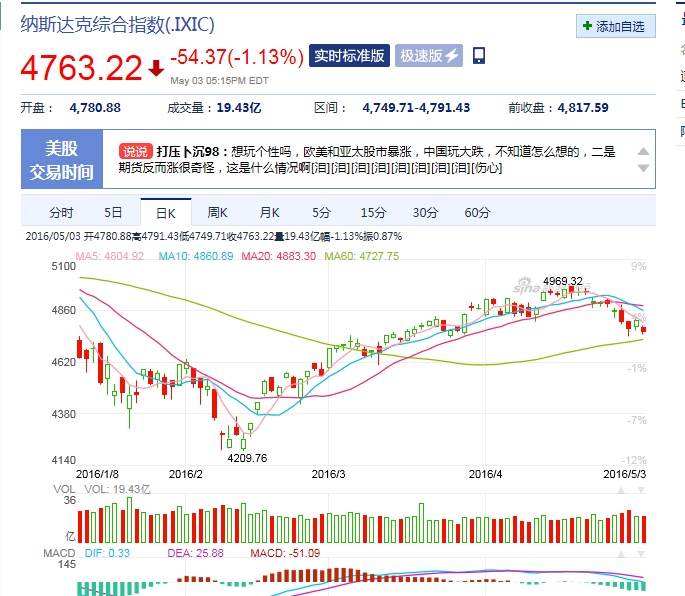Select the 15分 chart tab
Screen dimensions: 685x596
[374, 213]
